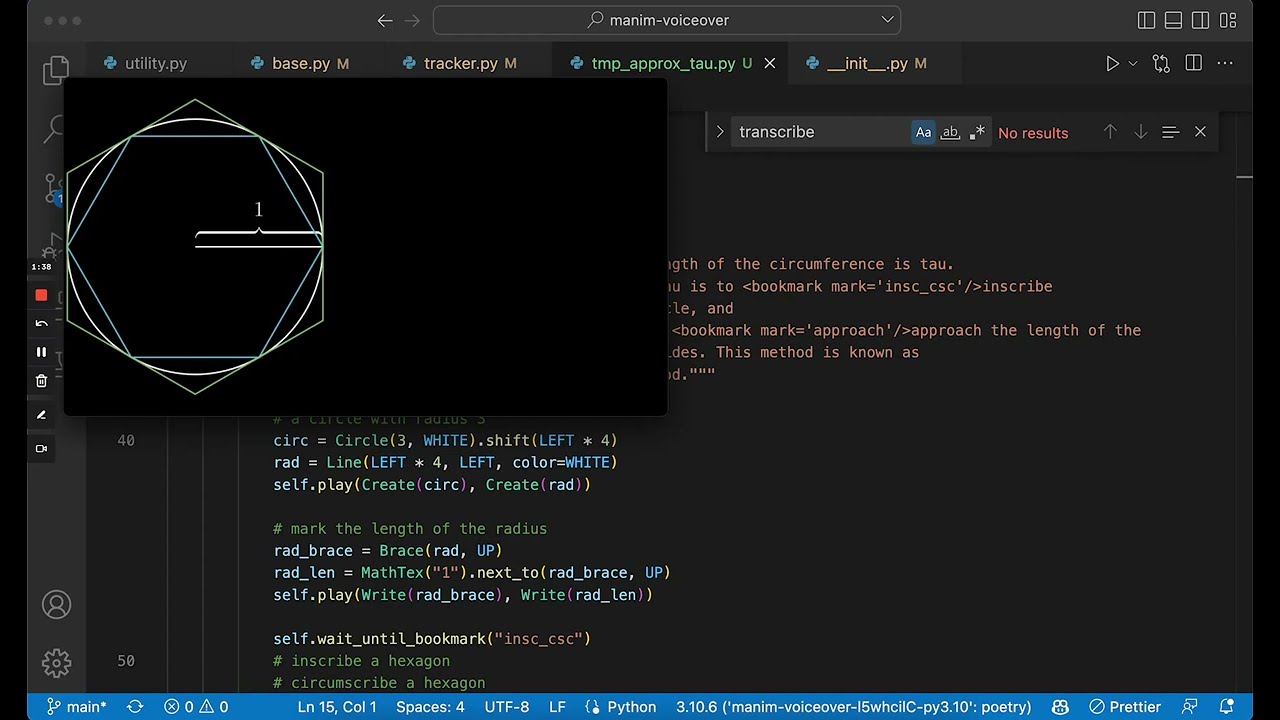The height and width of the screenshot is (720, 1280).
Task: Toggle Match Whole Word in find widget
Action: 950,132
